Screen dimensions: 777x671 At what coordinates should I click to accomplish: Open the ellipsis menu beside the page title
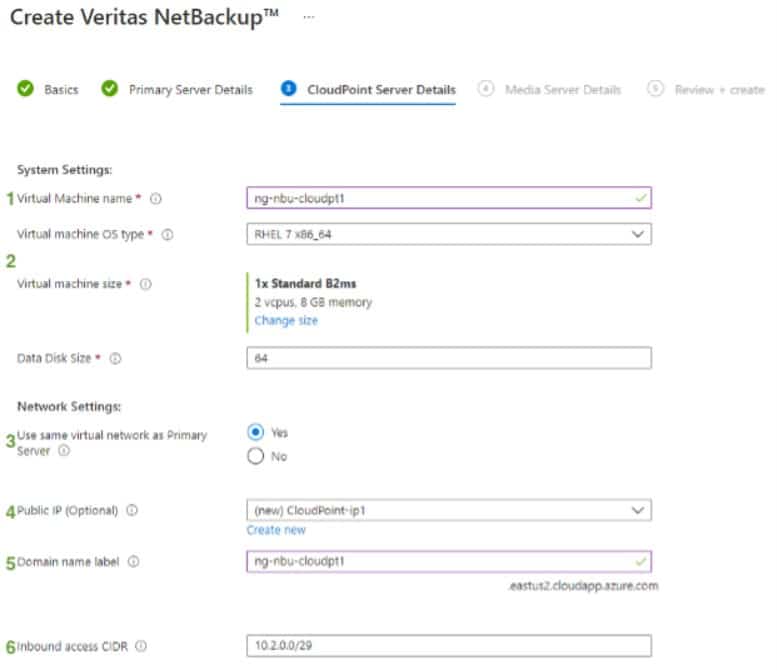(x=309, y=17)
